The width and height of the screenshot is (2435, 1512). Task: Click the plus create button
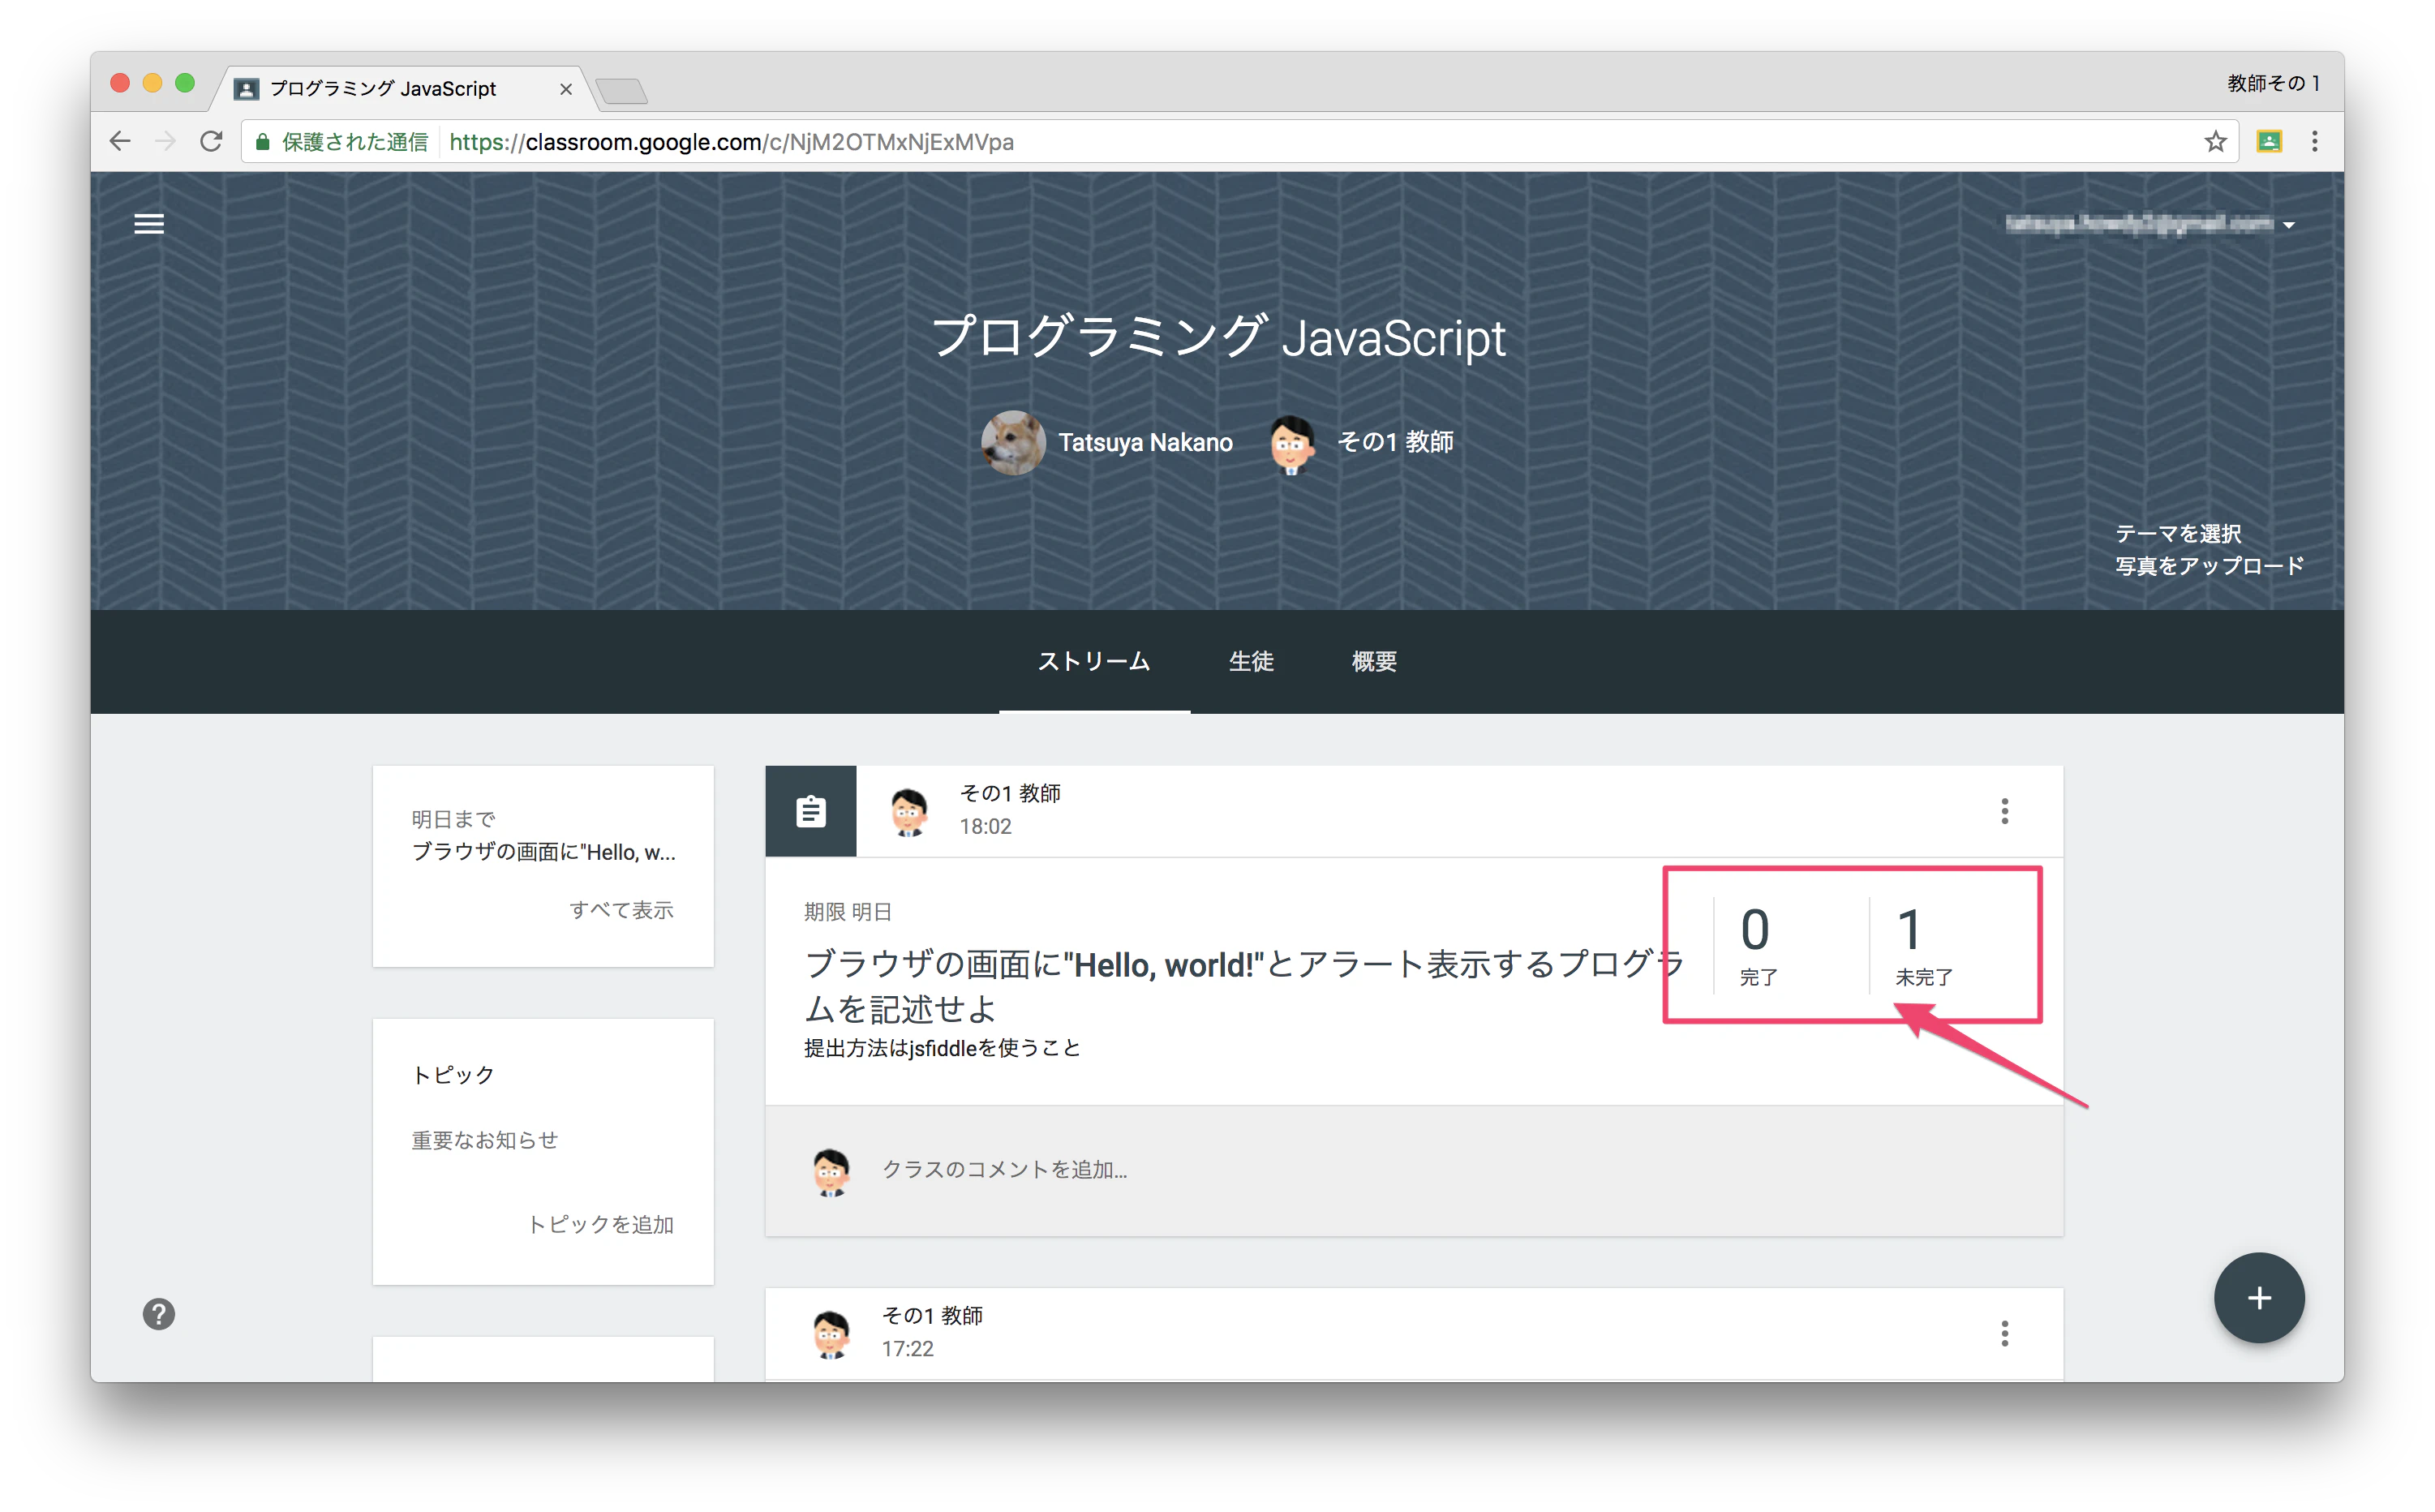coord(2258,1298)
